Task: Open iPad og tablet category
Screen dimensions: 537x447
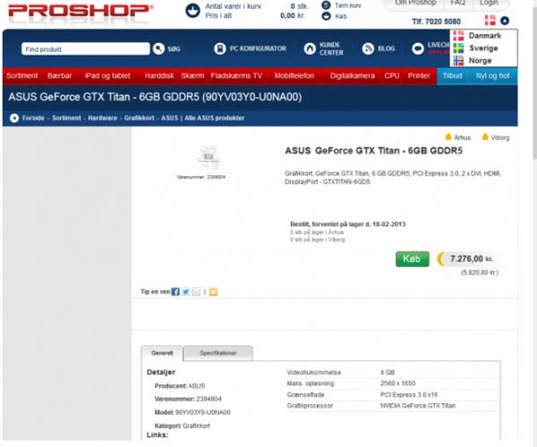Action: click(x=108, y=76)
